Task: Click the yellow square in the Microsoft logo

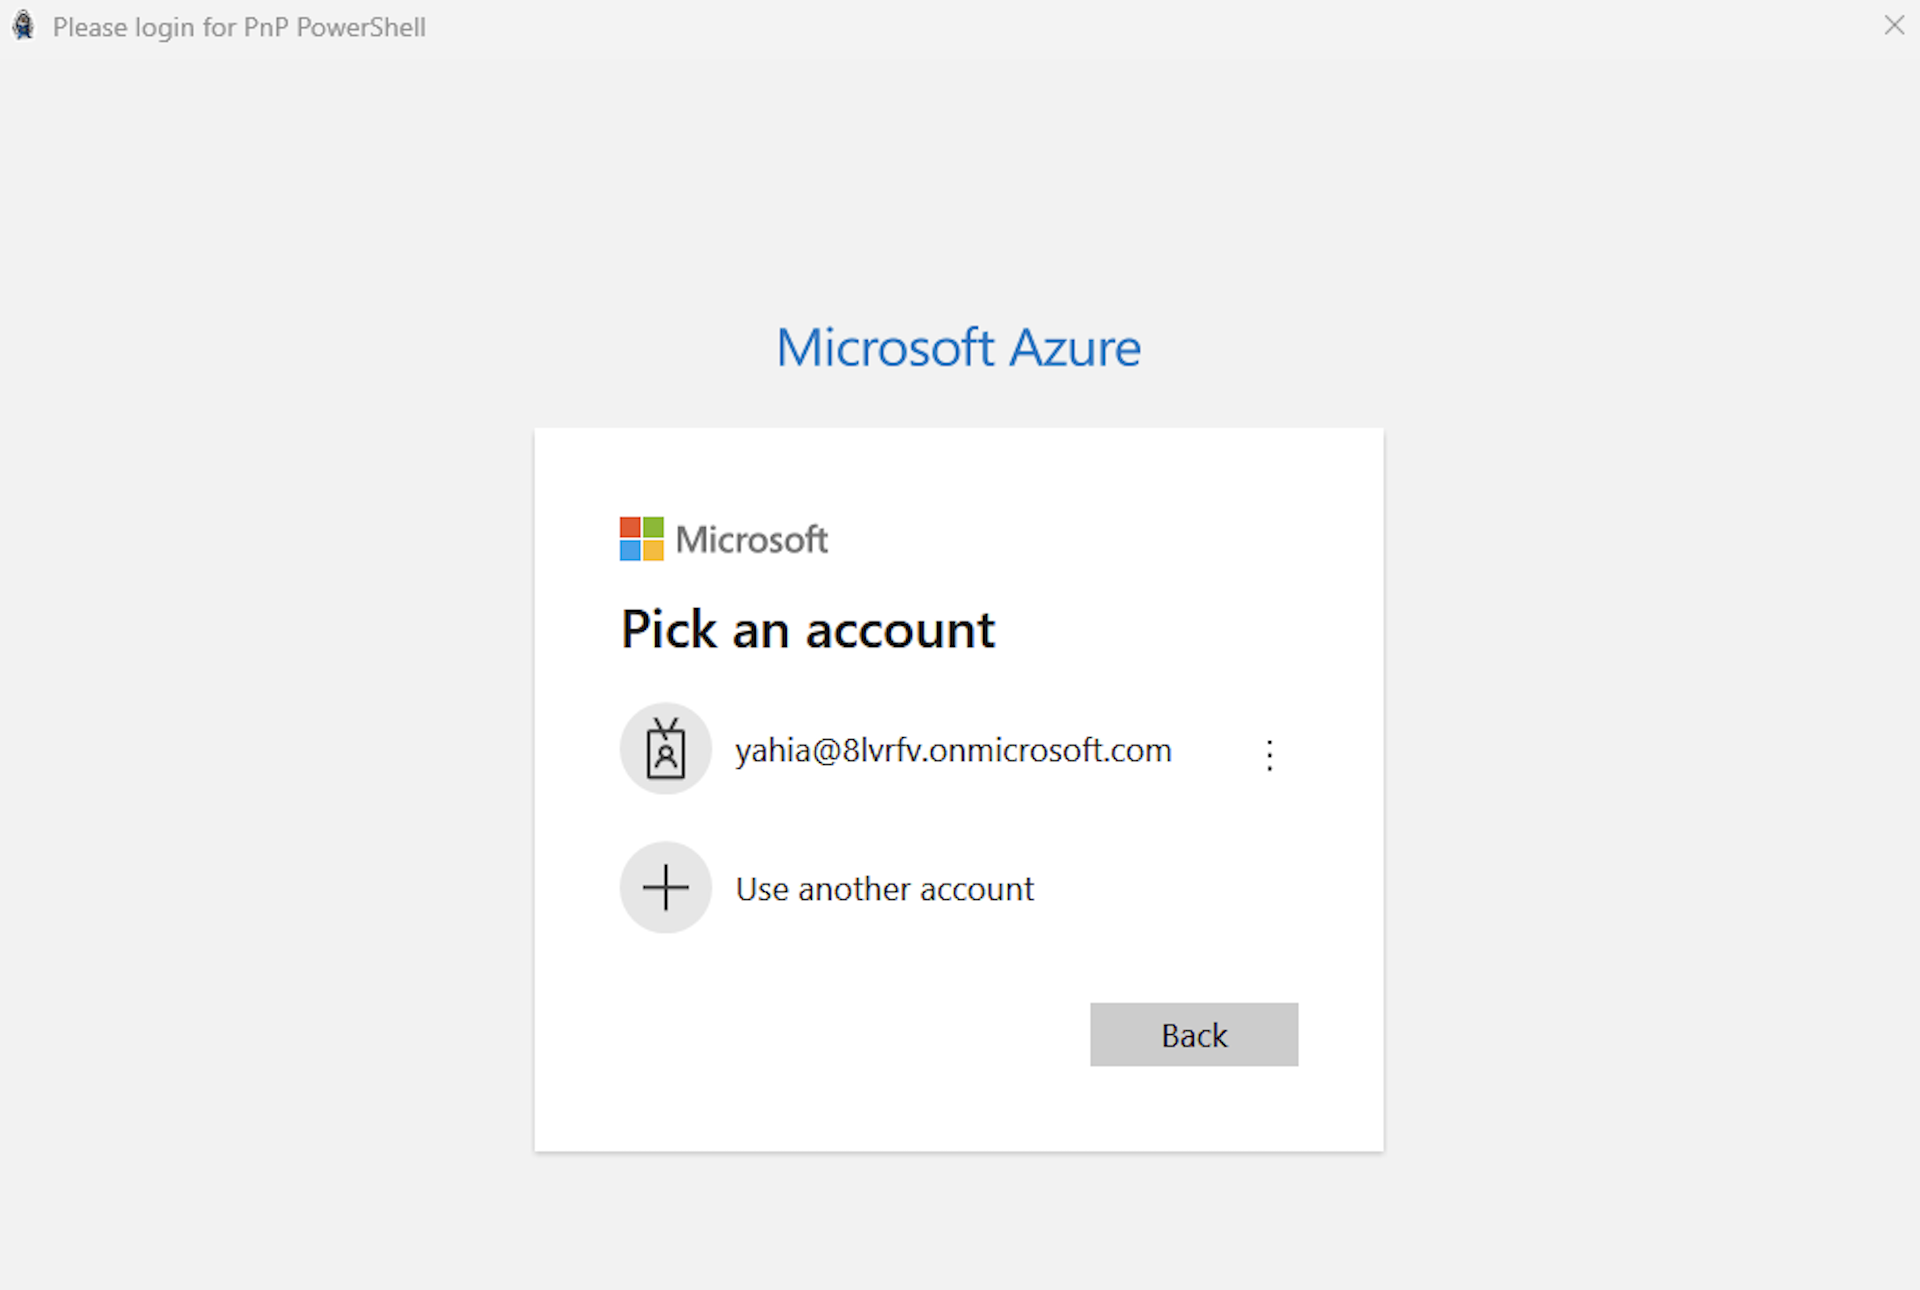Action: [653, 551]
